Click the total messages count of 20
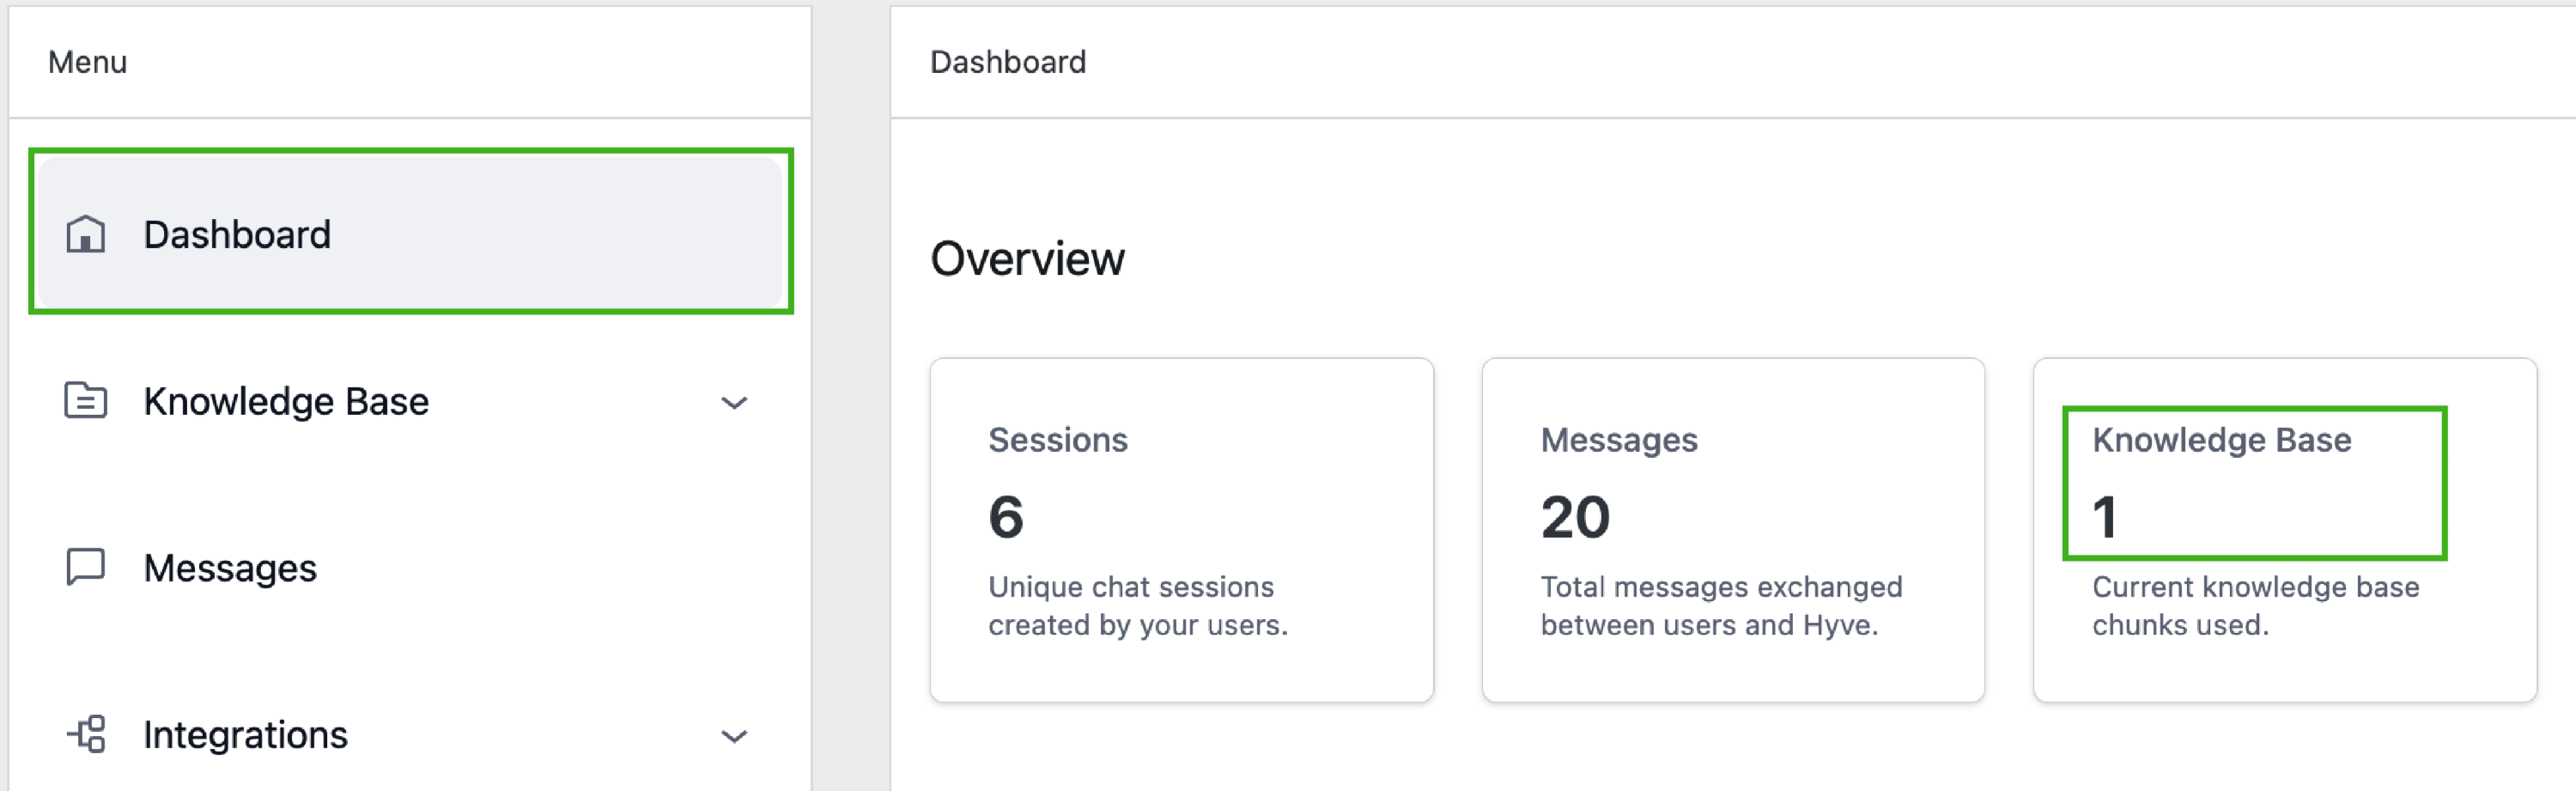2576x791 pixels. point(1575,517)
